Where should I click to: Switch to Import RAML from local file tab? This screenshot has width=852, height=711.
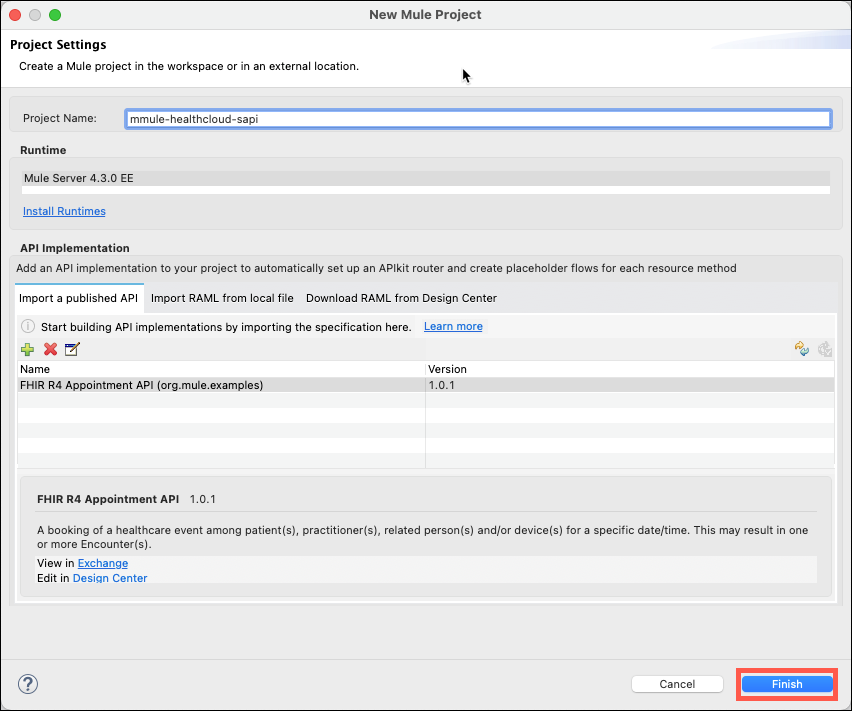[222, 298]
